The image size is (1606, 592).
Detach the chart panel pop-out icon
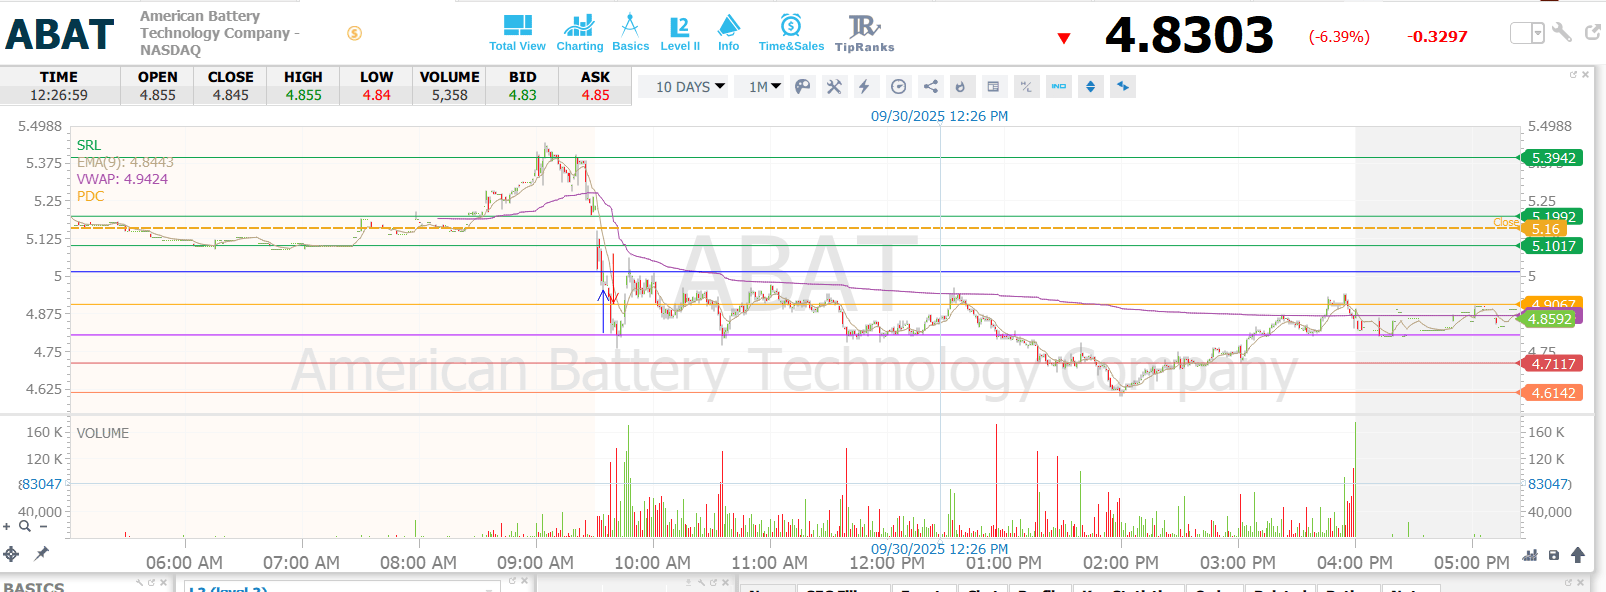coord(1573,75)
